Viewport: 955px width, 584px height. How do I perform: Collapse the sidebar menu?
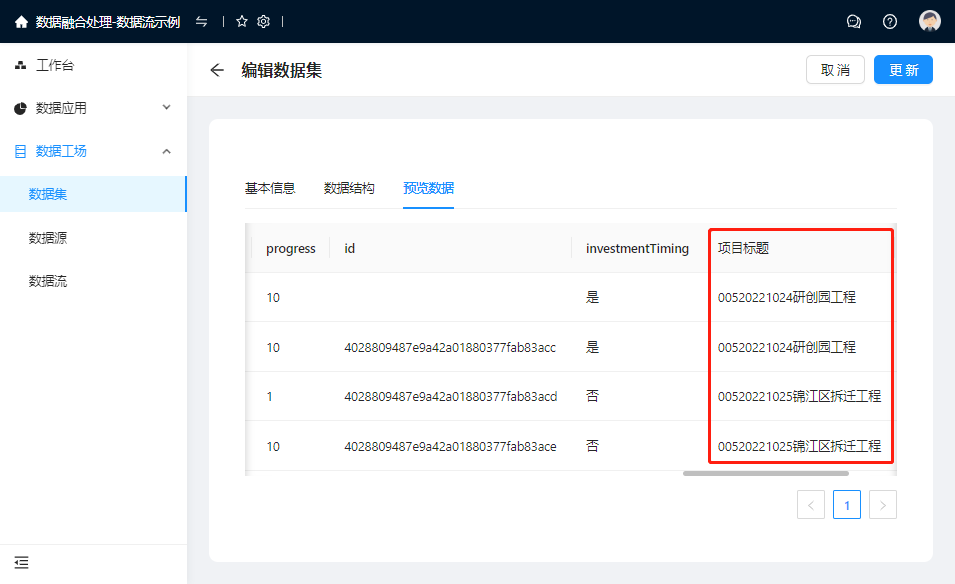(x=21, y=563)
